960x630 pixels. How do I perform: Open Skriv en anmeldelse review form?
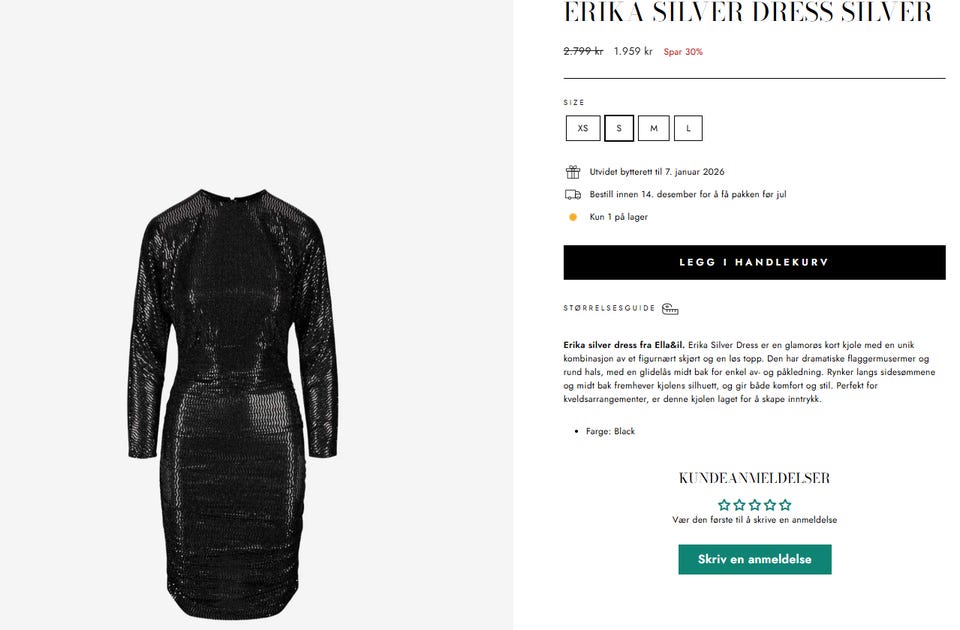755,559
